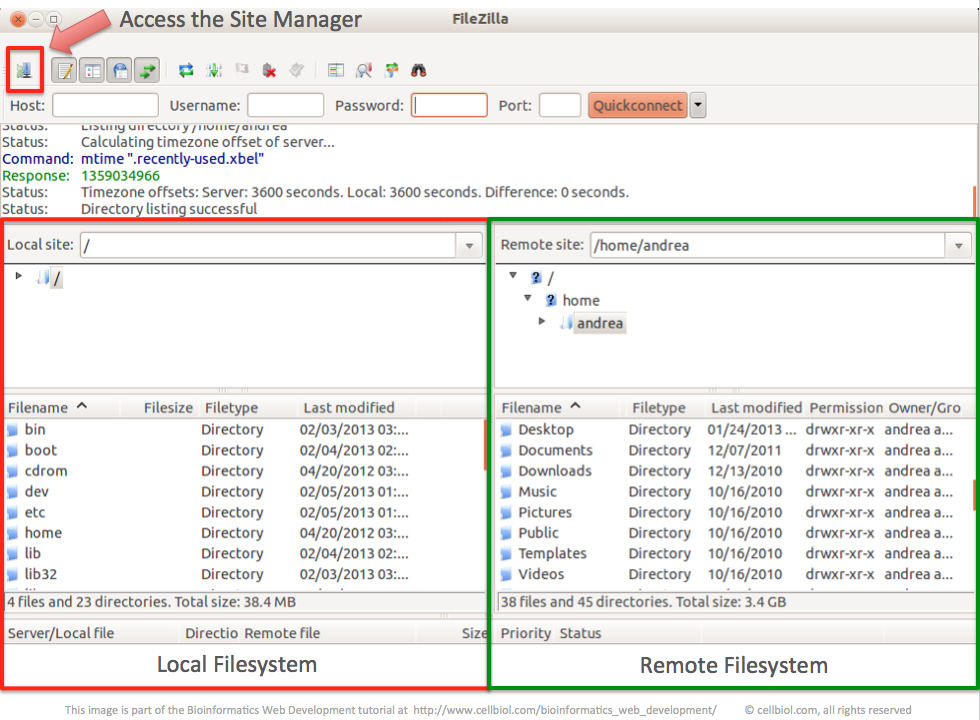The width and height of the screenshot is (980, 720).
Task: Click the Local site path field
Action: click(268, 246)
